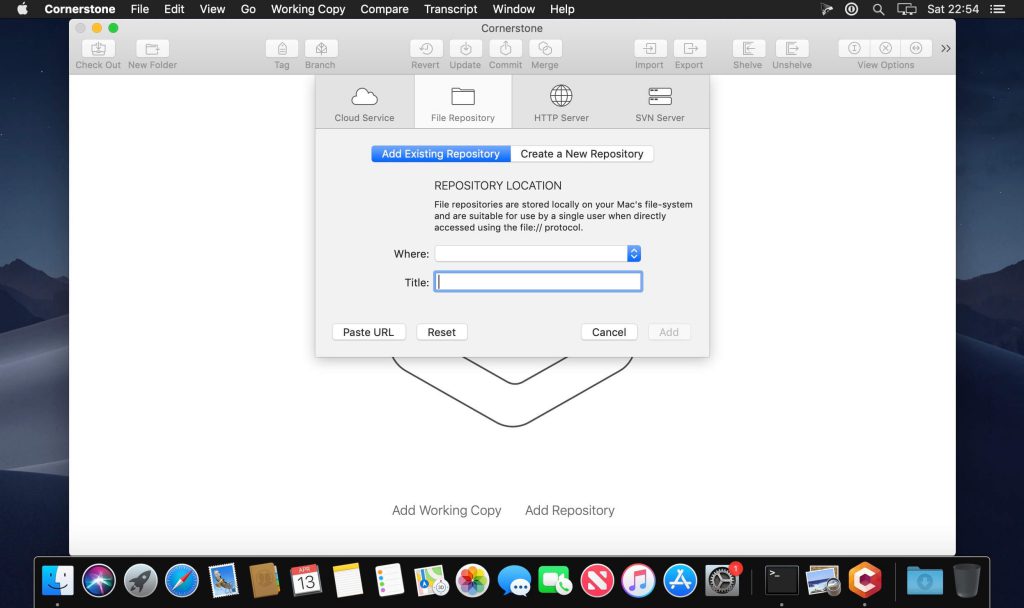The height and width of the screenshot is (608, 1024).
Task: Cancel the repository dialog
Action: point(608,332)
